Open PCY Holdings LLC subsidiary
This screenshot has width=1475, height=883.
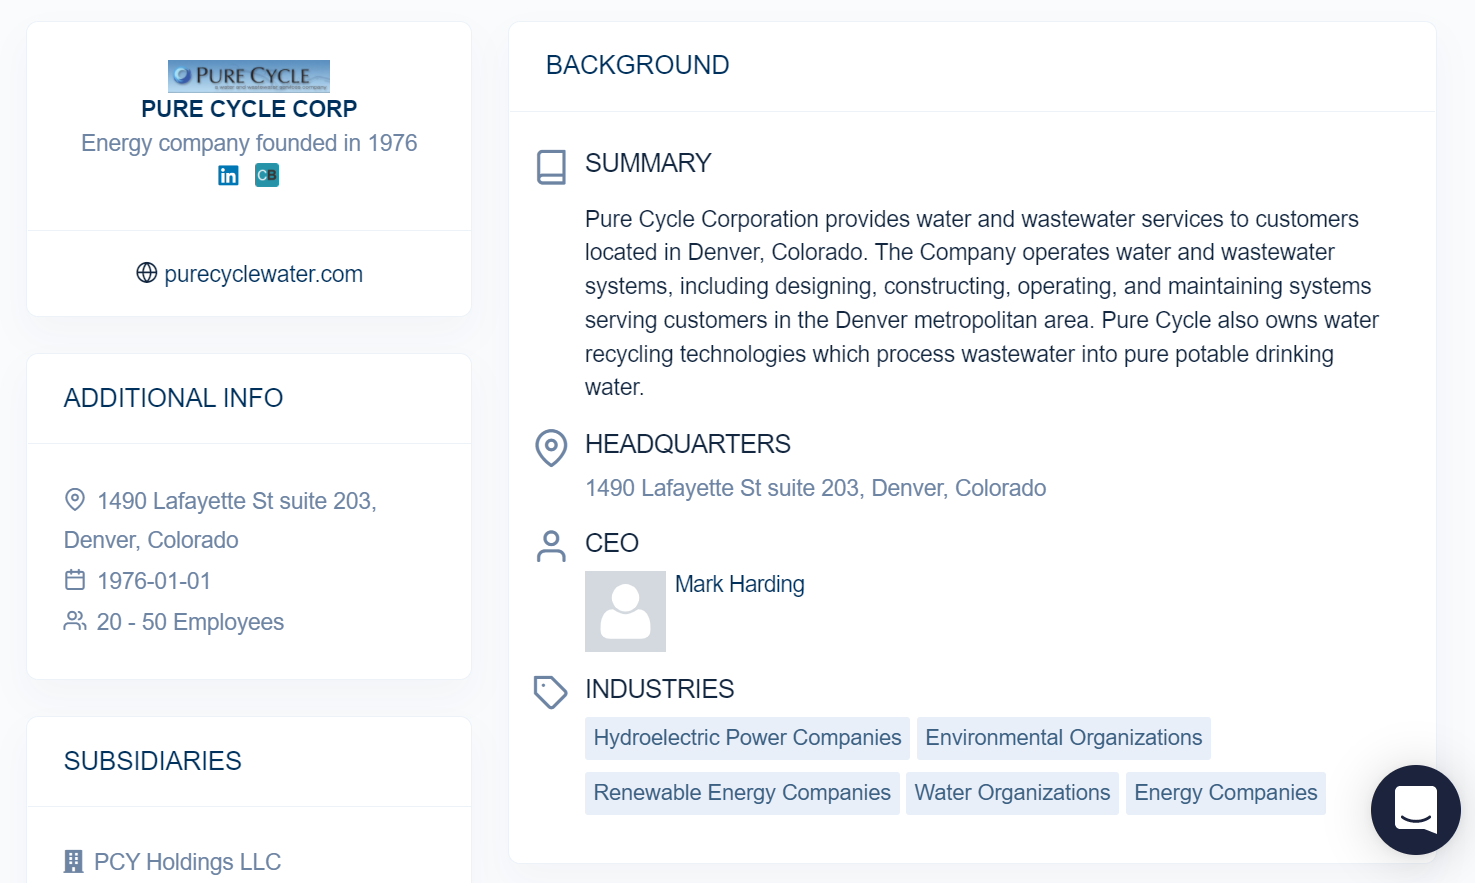point(187,862)
